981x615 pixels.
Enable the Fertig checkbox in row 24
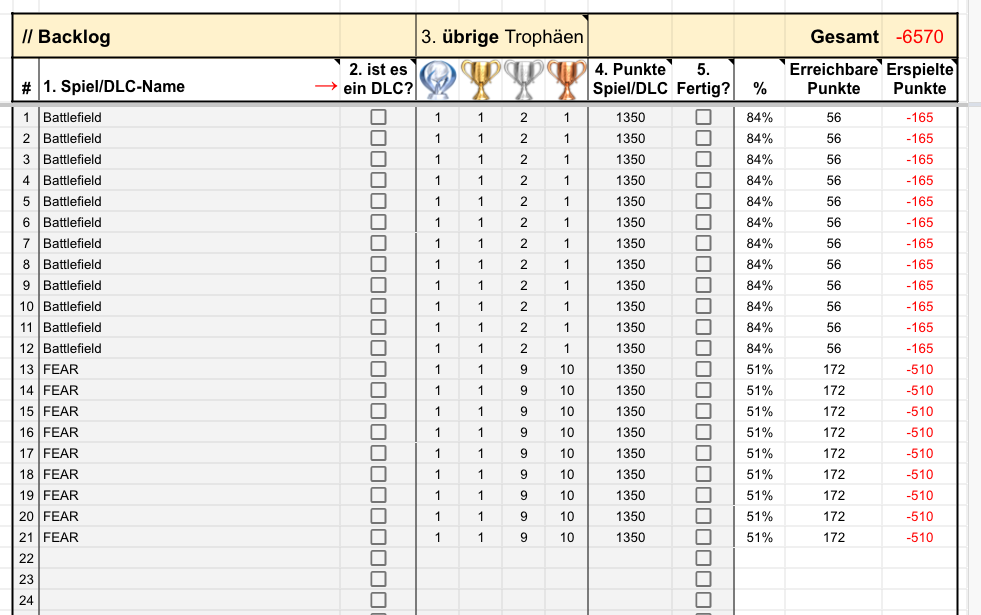point(703,600)
